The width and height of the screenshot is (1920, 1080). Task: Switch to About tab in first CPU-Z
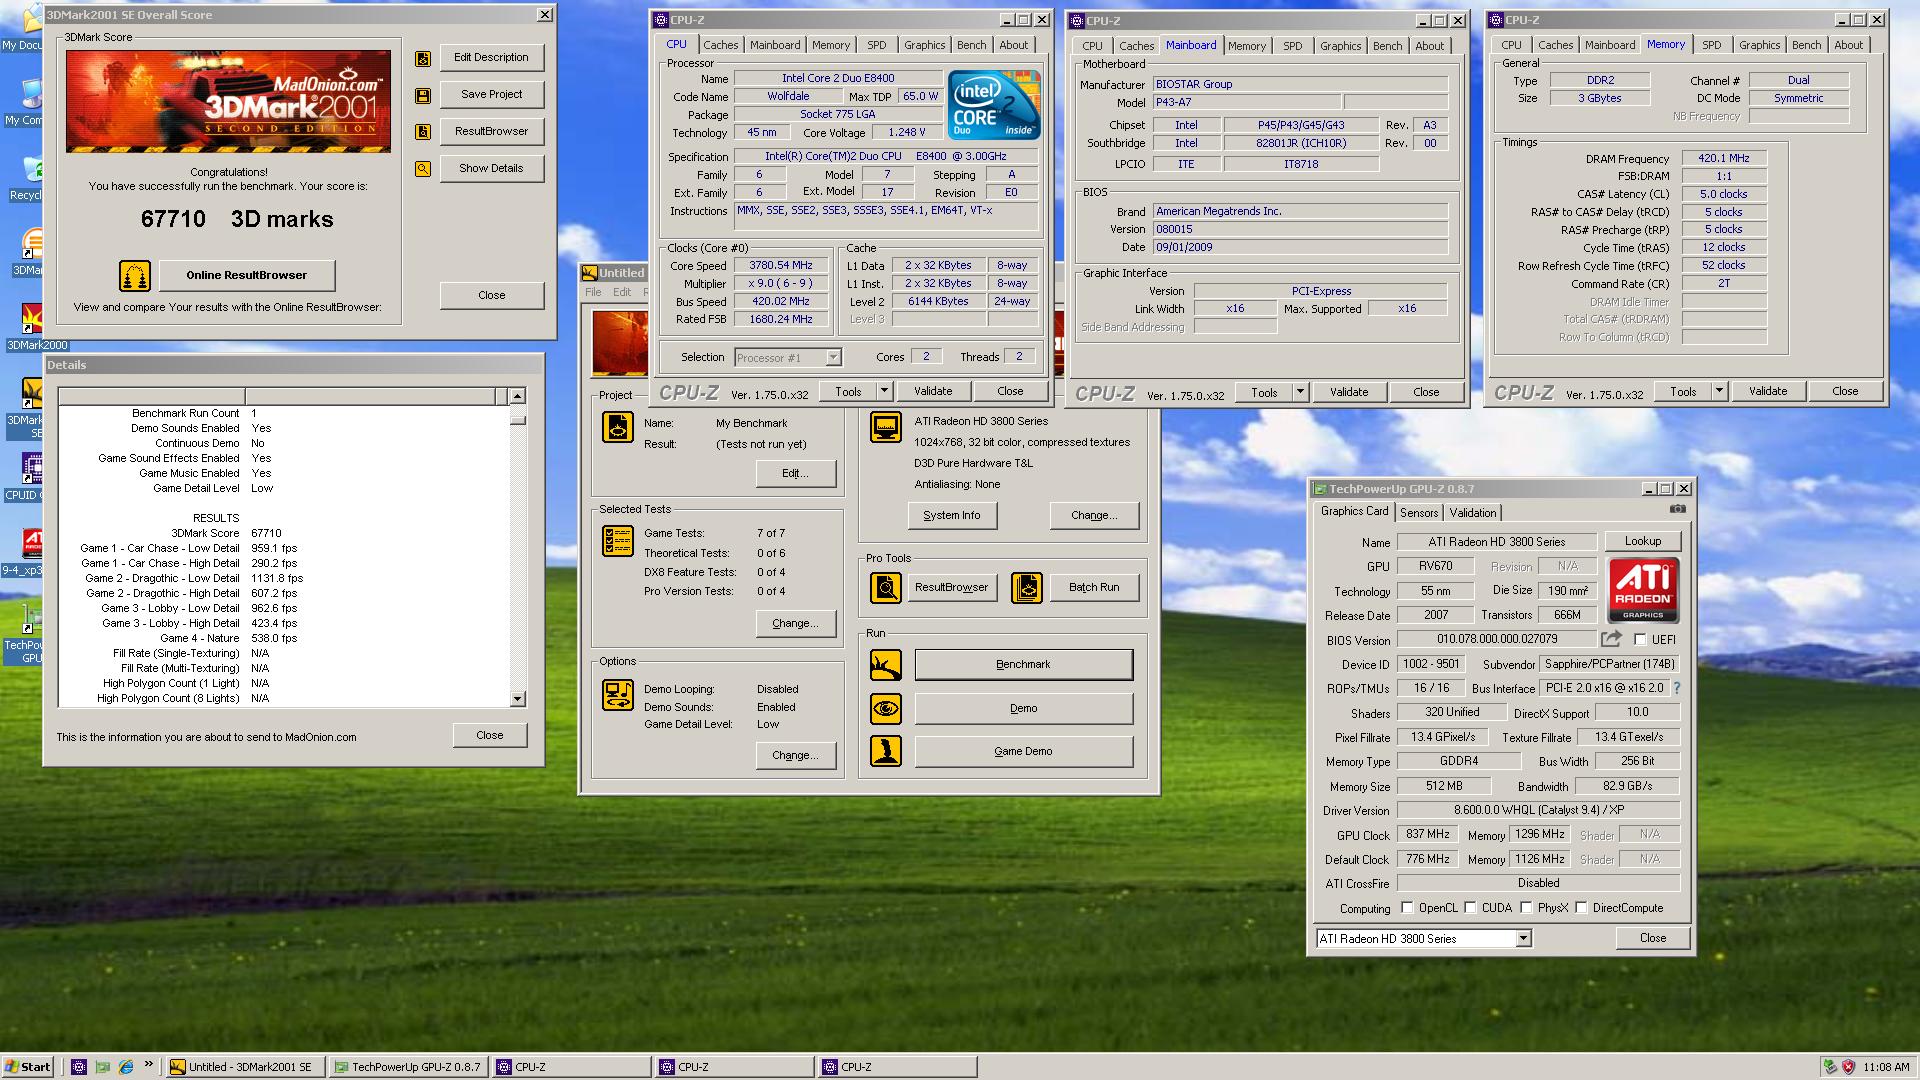[x=1013, y=45]
